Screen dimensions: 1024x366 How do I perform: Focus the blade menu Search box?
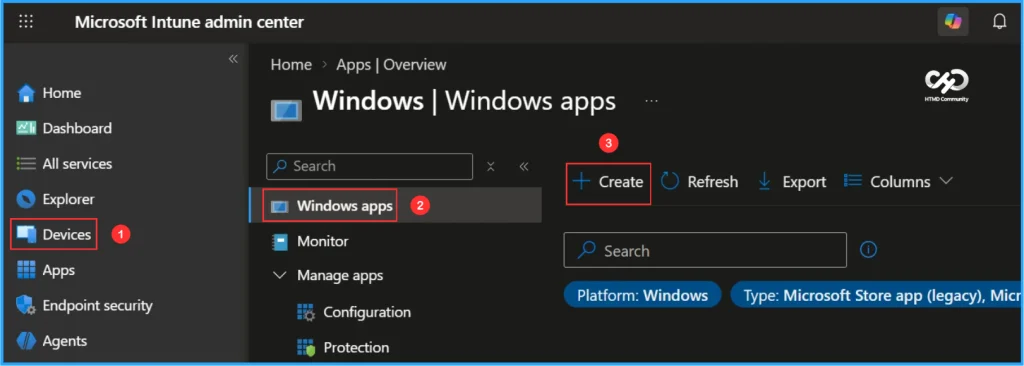(370, 166)
